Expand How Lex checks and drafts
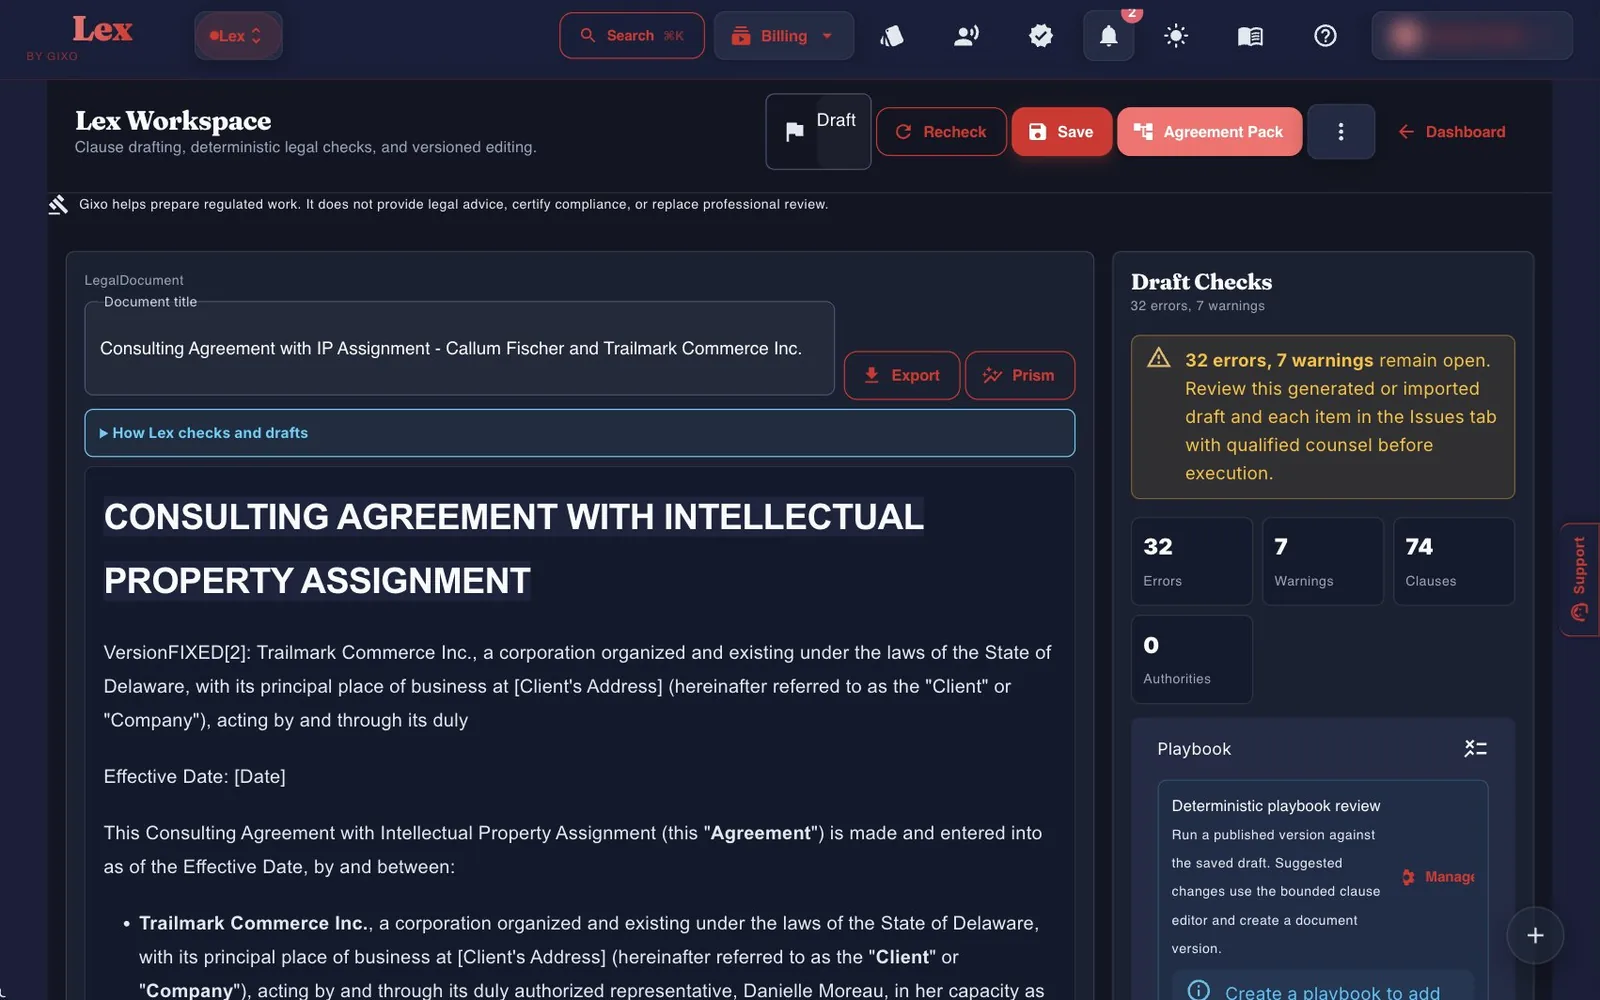This screenshot has height=1000, width=1600. [x=580, y=433]
